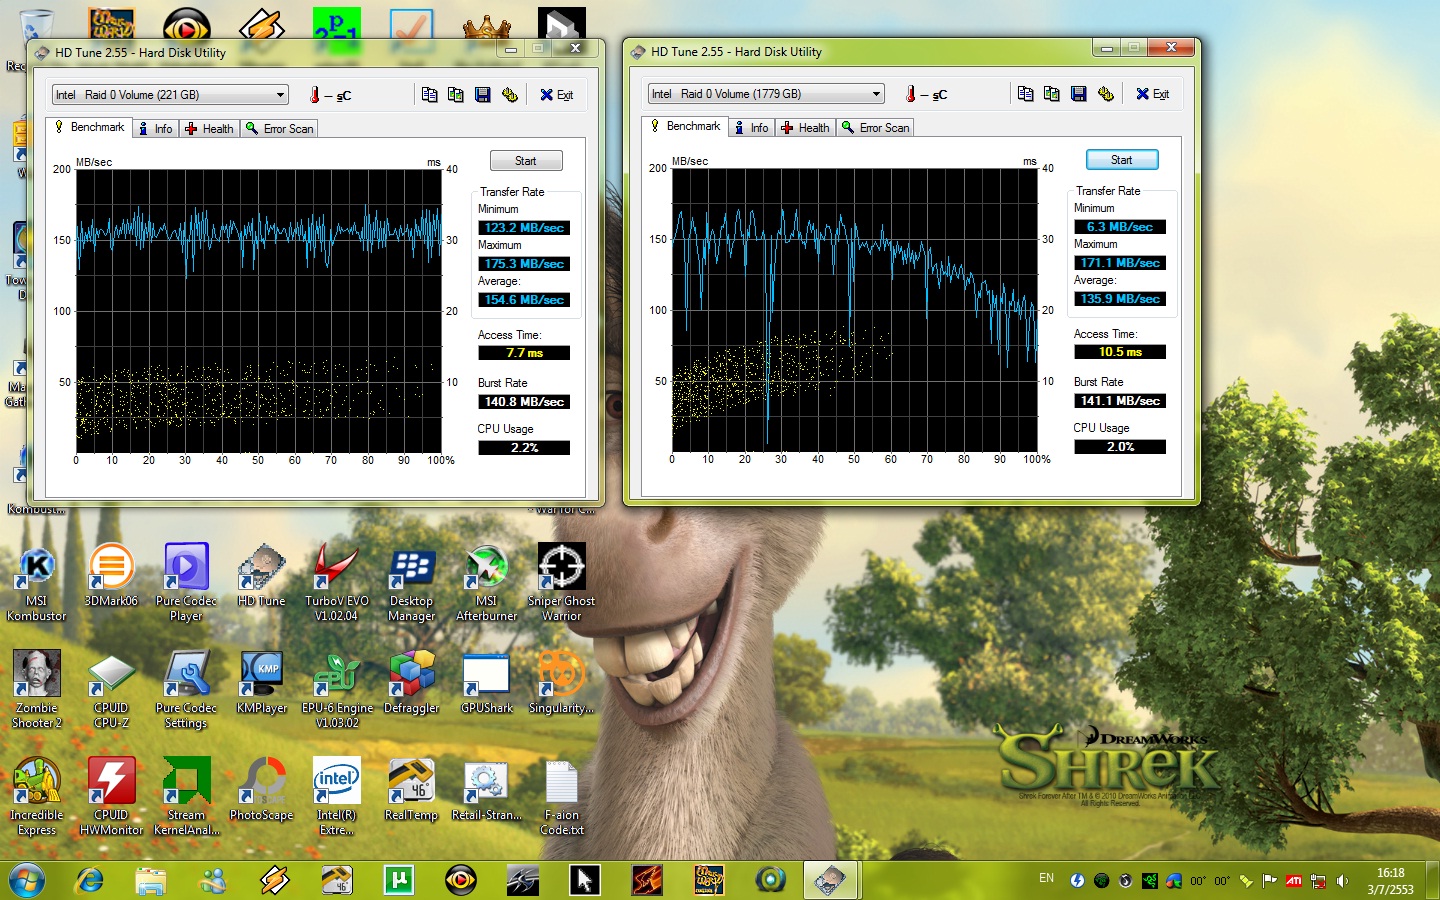Copy results as text in the 1779 GB window

pyautogui.click(x=1025, y=94)
